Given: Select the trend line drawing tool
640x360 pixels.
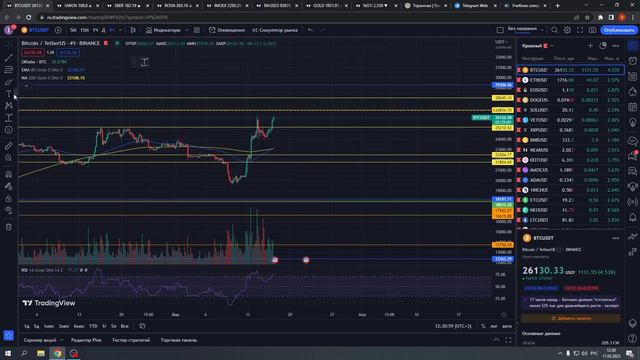Looking at the screenshot, I should pyautogui.click(x=9, y=58).
